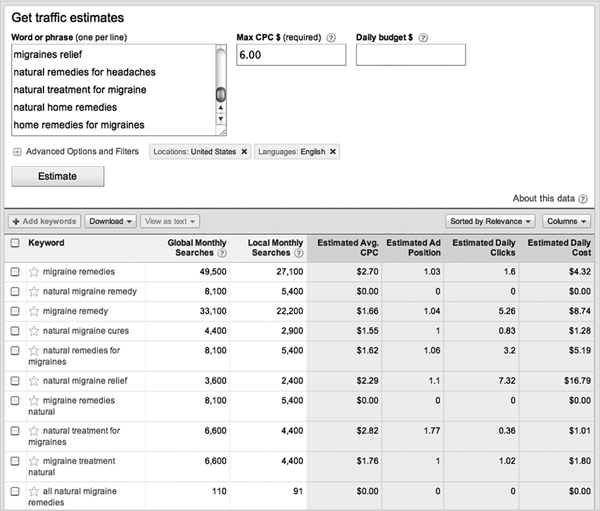Sort by Estimated Avg. CPC column header

point(347,248)
